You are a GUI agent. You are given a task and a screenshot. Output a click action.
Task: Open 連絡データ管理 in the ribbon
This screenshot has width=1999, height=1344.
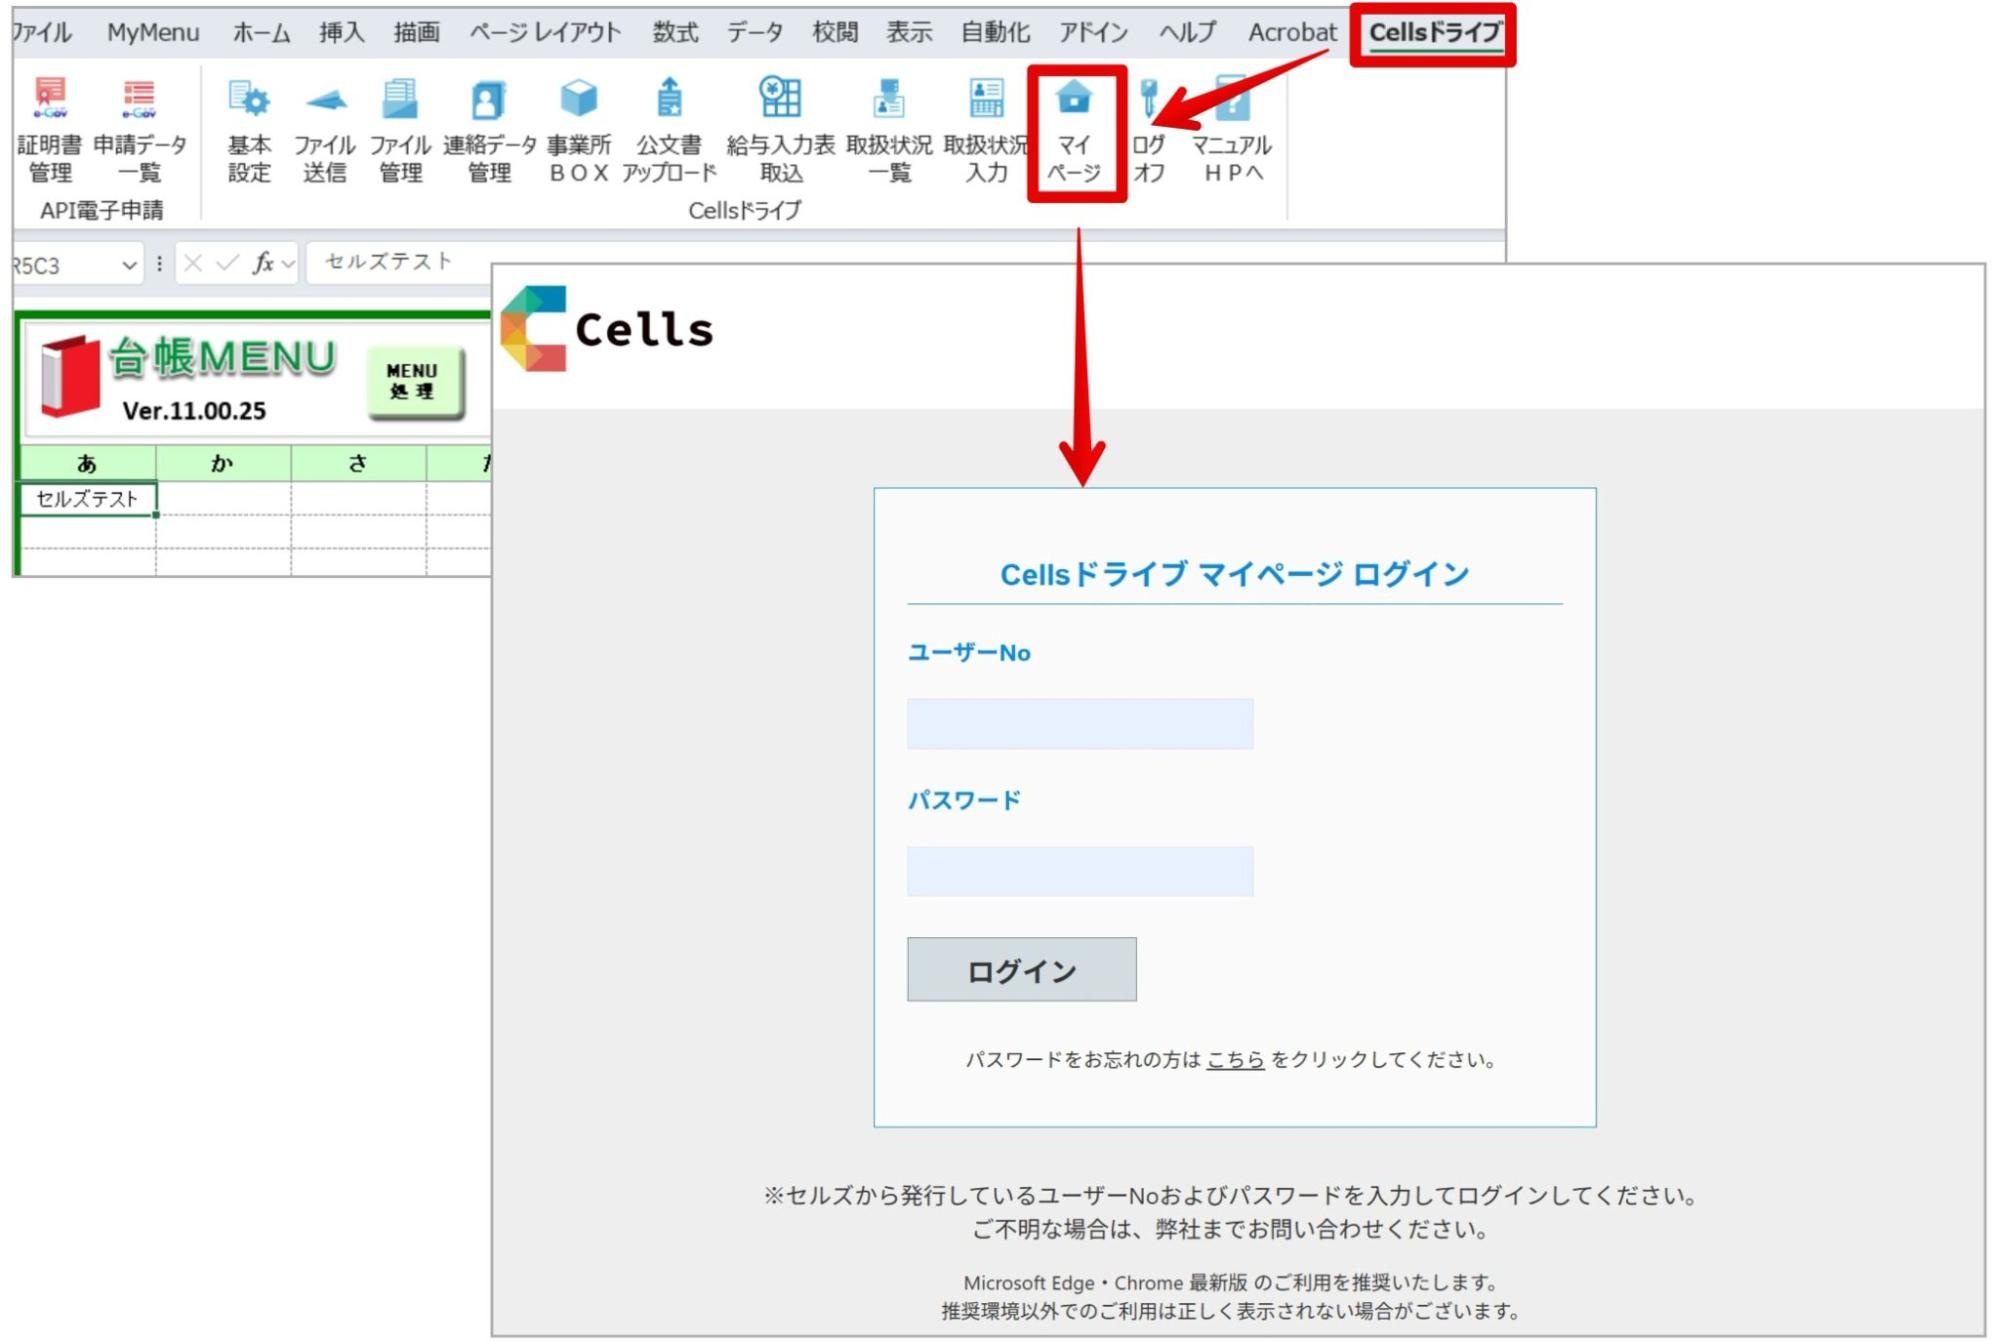(x=489, y=130)
